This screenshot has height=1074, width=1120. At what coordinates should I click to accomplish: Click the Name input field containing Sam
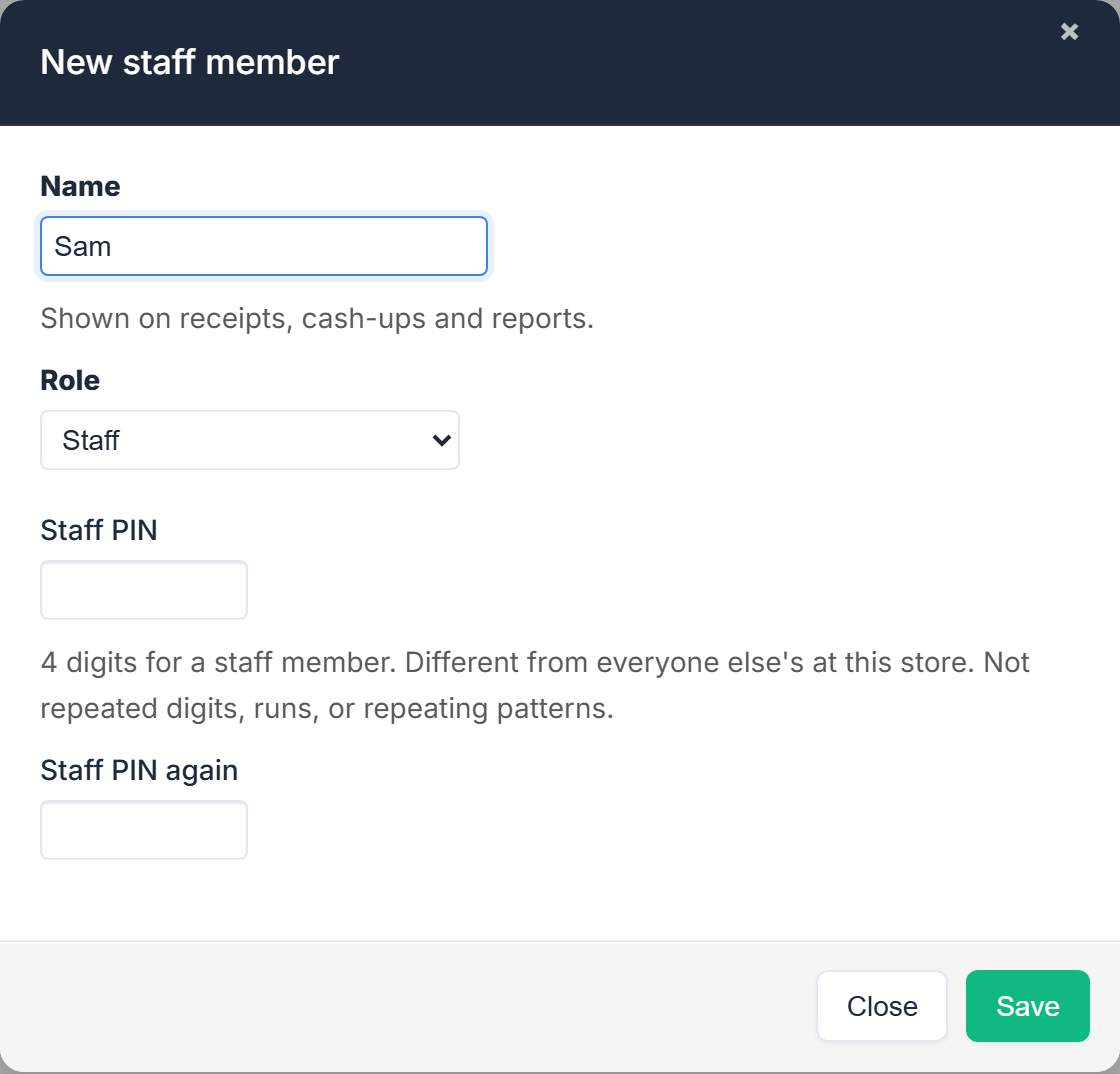point(264,246)
